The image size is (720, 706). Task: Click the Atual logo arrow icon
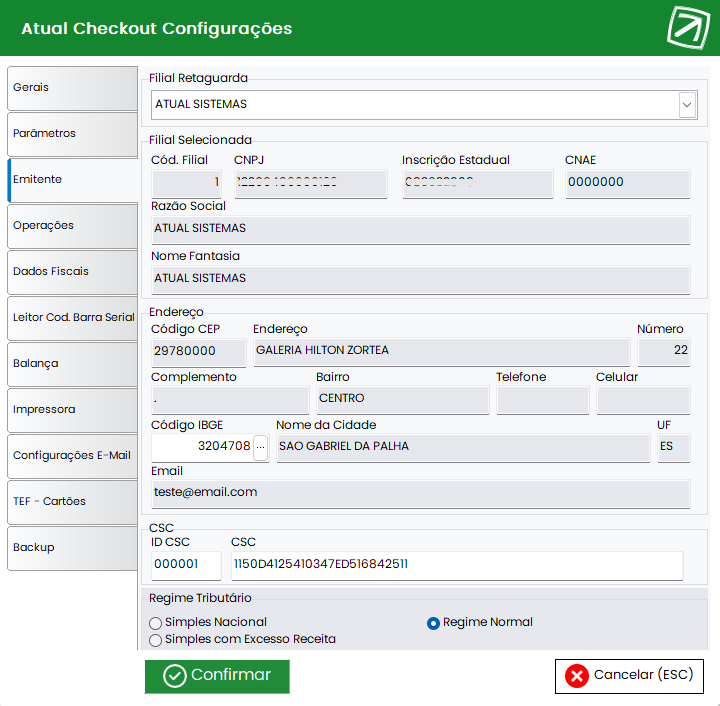[688, 27]
